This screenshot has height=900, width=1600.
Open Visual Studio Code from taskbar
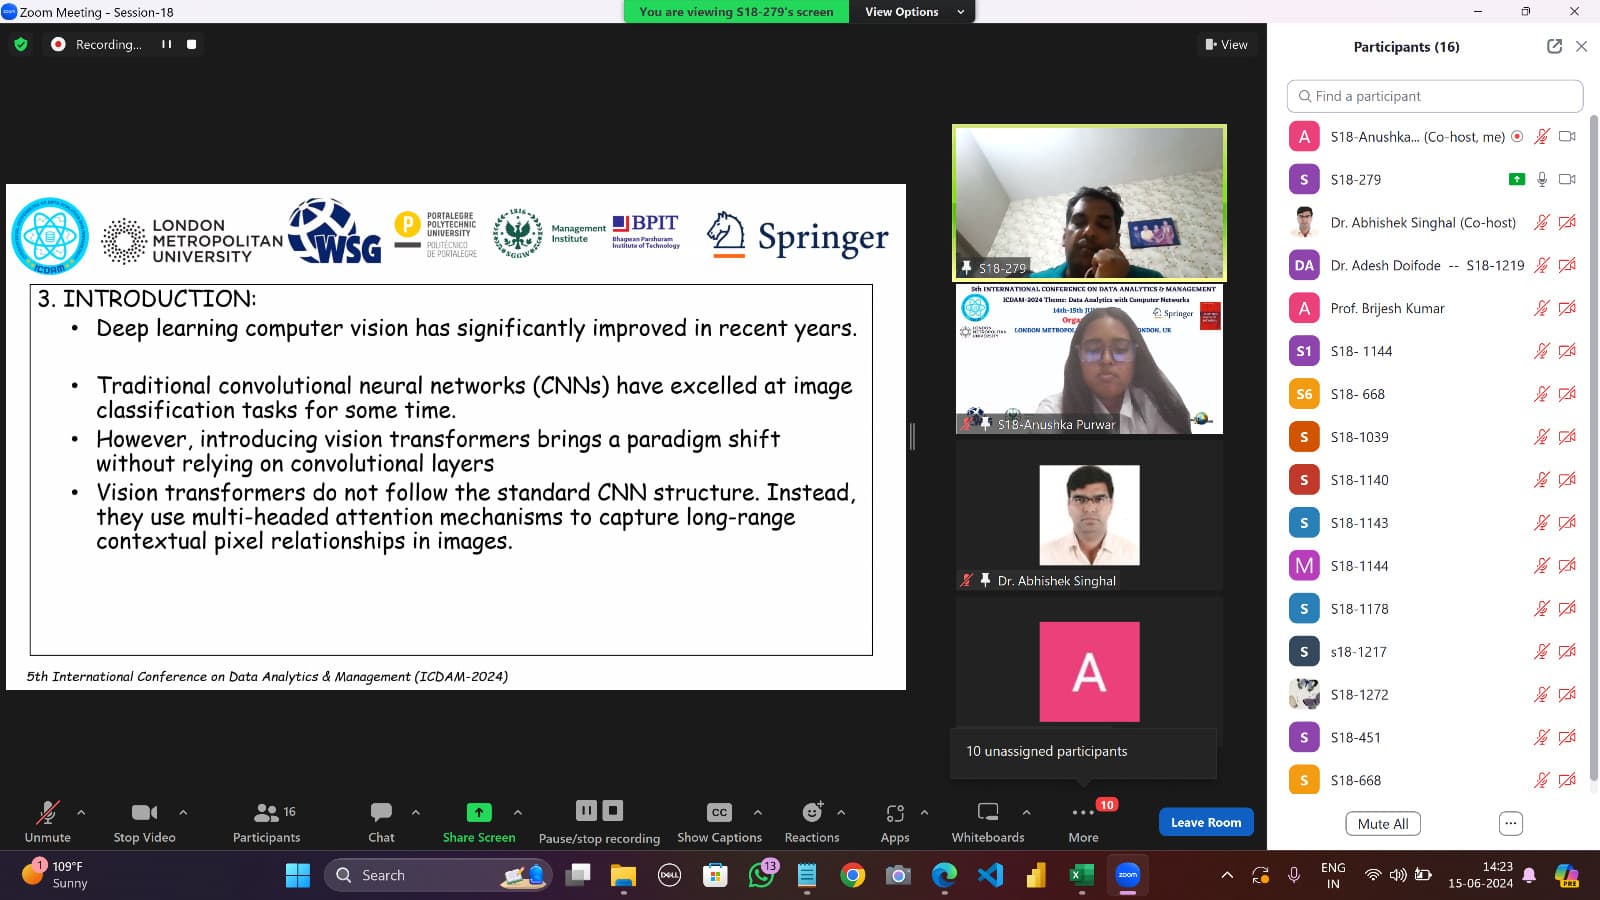[990, 875]
